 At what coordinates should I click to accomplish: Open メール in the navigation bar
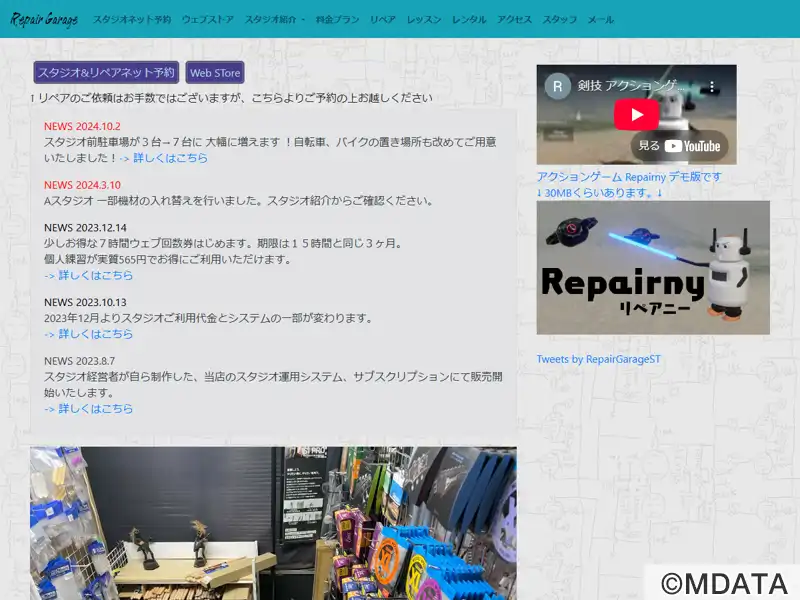coord(601,19)
